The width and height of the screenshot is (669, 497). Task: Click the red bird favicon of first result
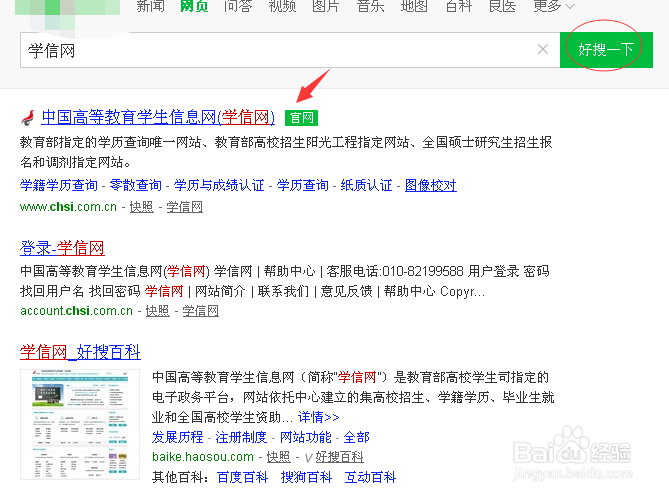[28, 118]
